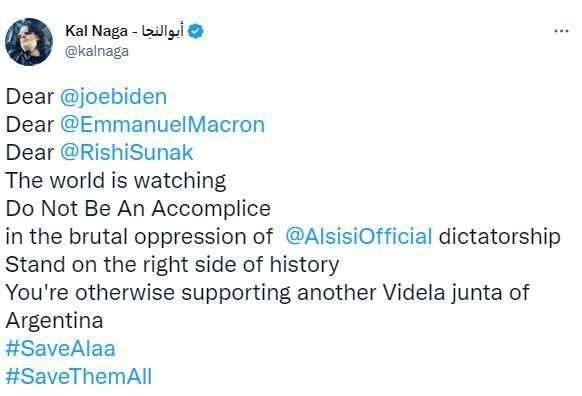Open the @RishiSunak mention
The height and width of the screenshot is (396, 582).
pos(127,153)
